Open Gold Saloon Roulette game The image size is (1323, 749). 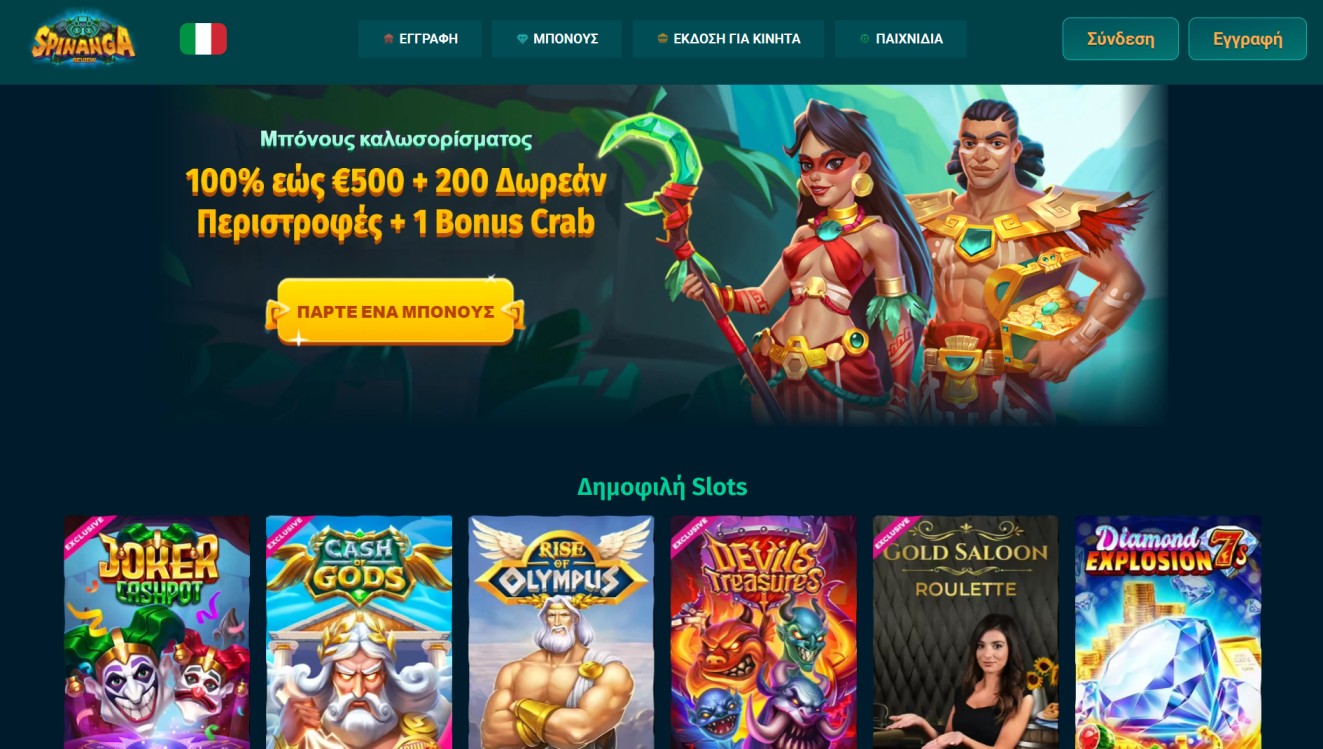point(965,632)
